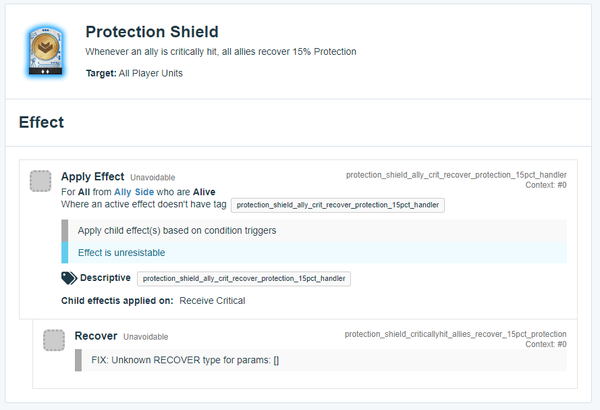Click the Protection Shield ability icon
Viewport: 600px width, 410px height.
pyautogui.click(x=46, y=51)
